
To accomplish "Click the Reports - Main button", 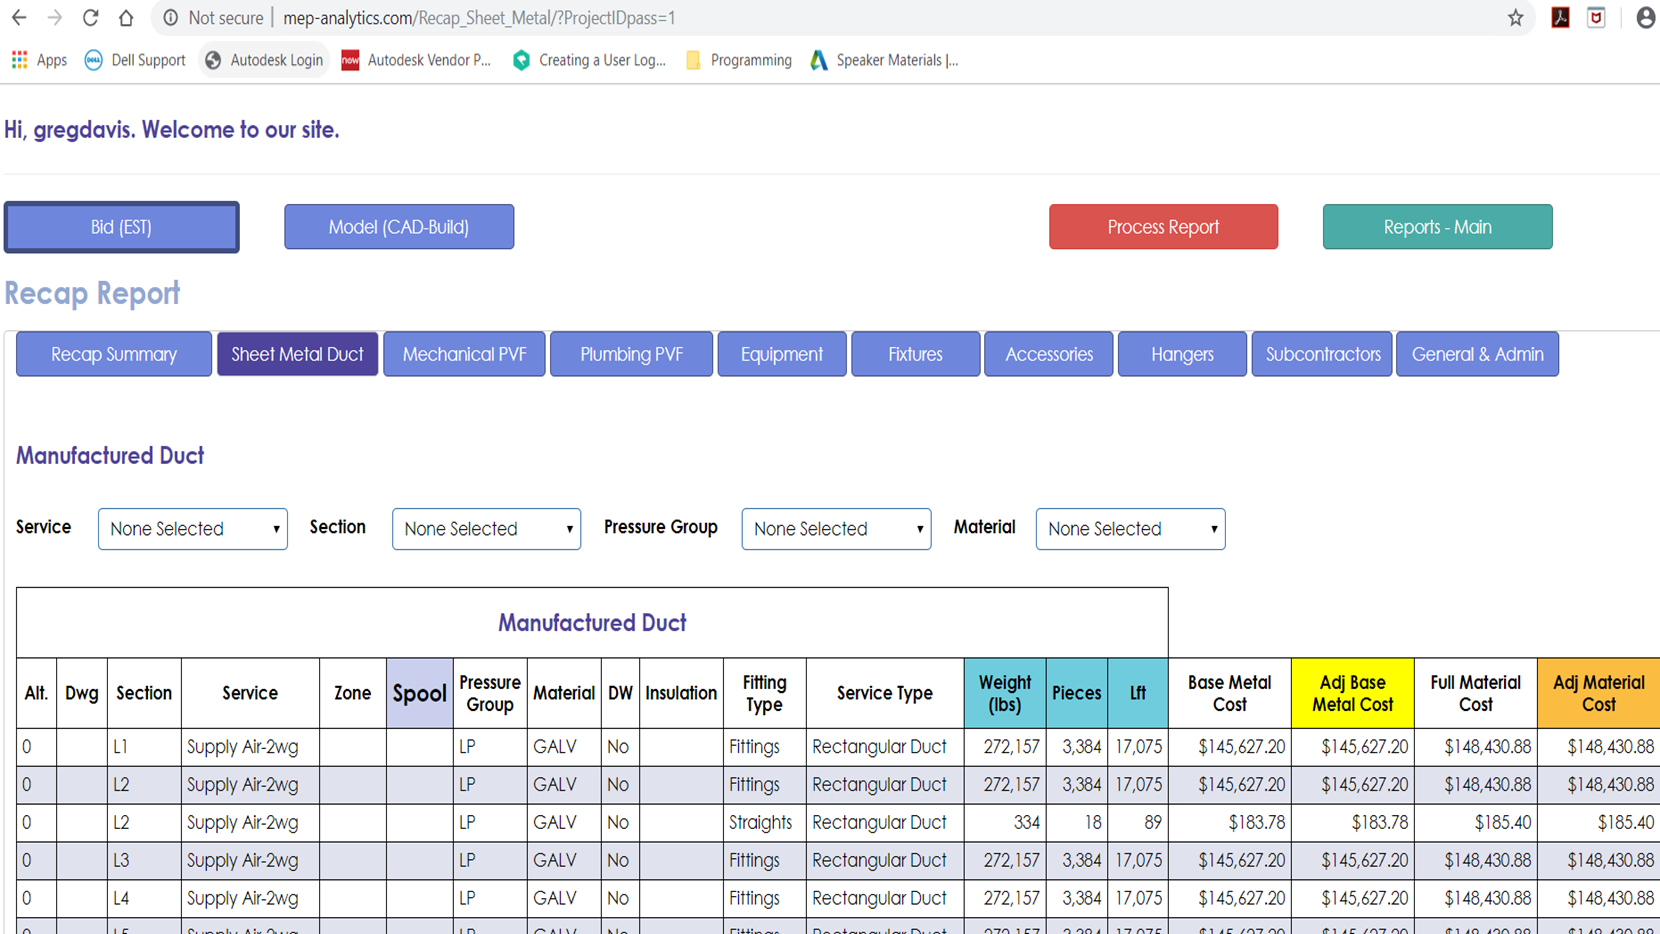I will click(1437, 227).
